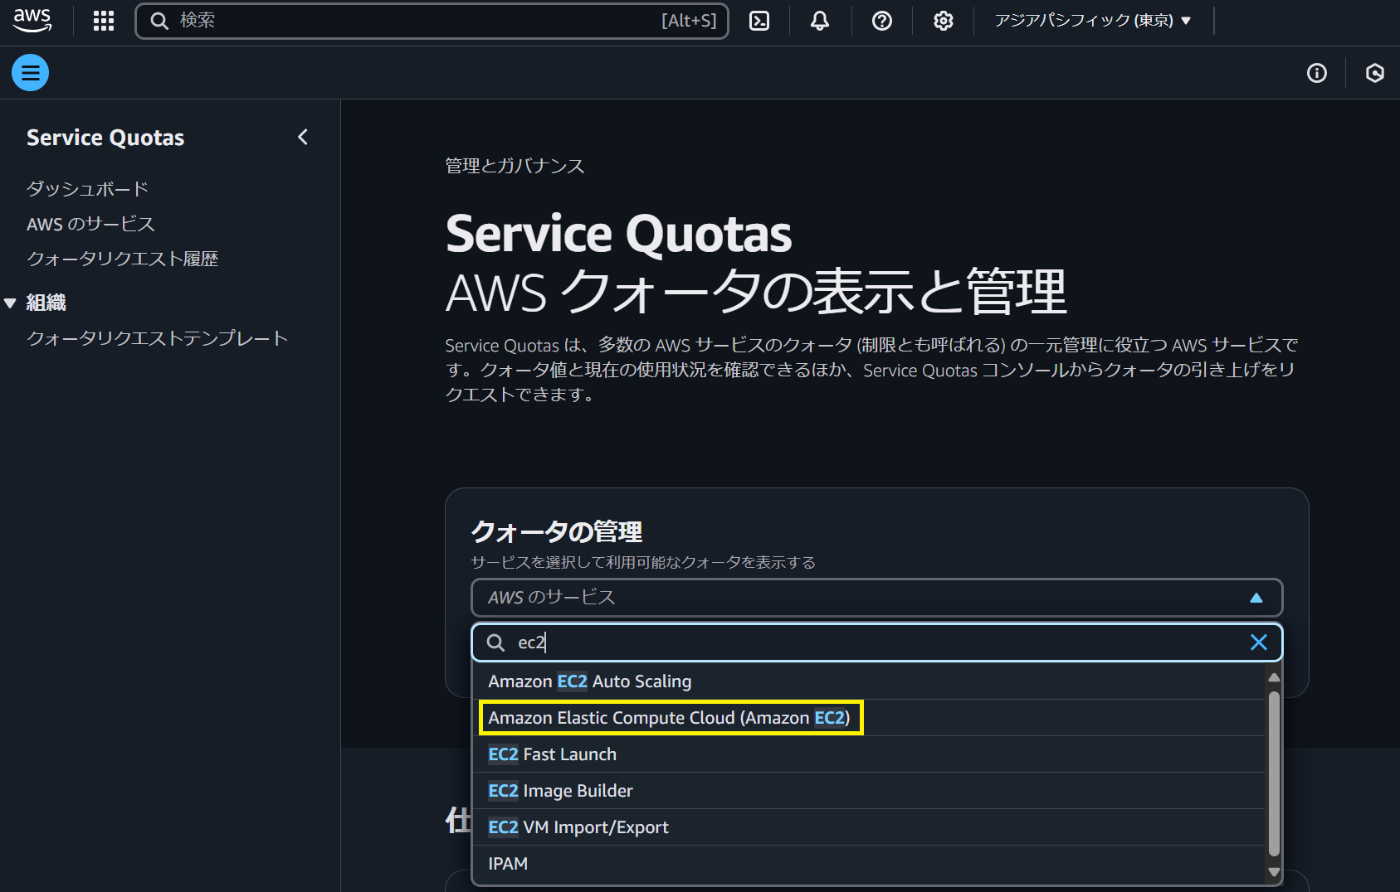Collapse the 組織 section
The image size is (1400, 892).
click(11, 303)
